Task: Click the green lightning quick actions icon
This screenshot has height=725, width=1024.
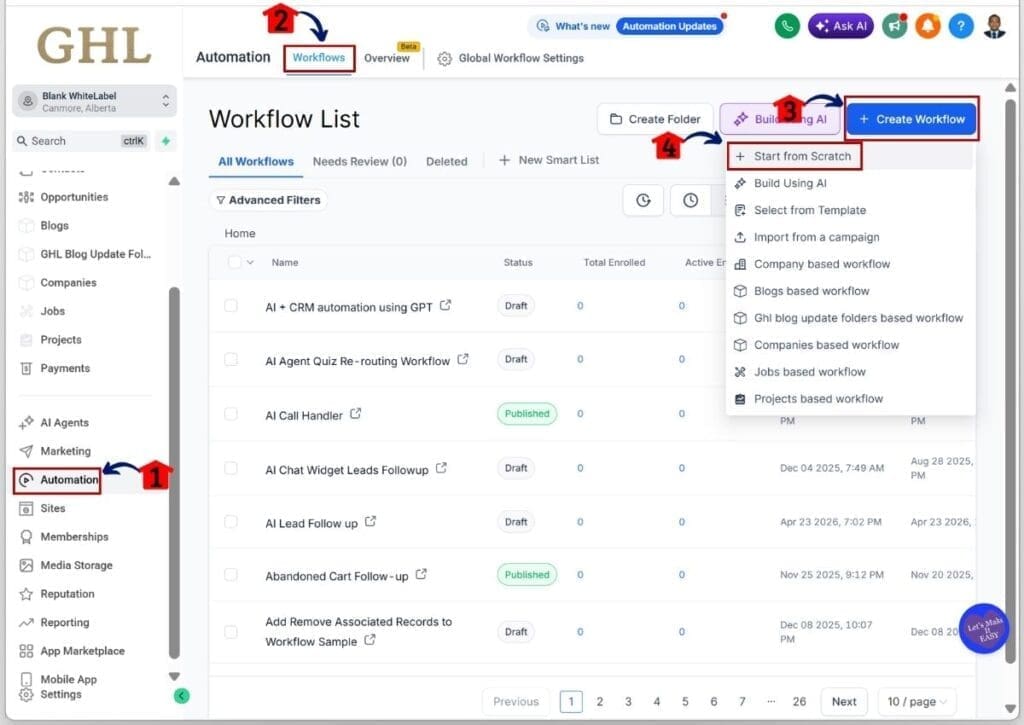Action: tap(166, 140)
